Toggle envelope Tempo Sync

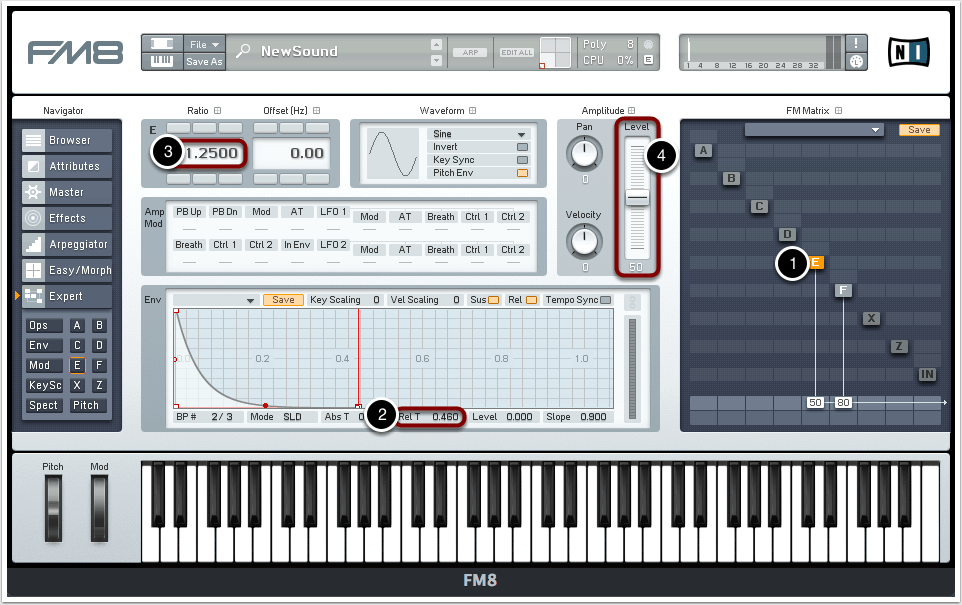pyautogui.click(x=605, y=300)
